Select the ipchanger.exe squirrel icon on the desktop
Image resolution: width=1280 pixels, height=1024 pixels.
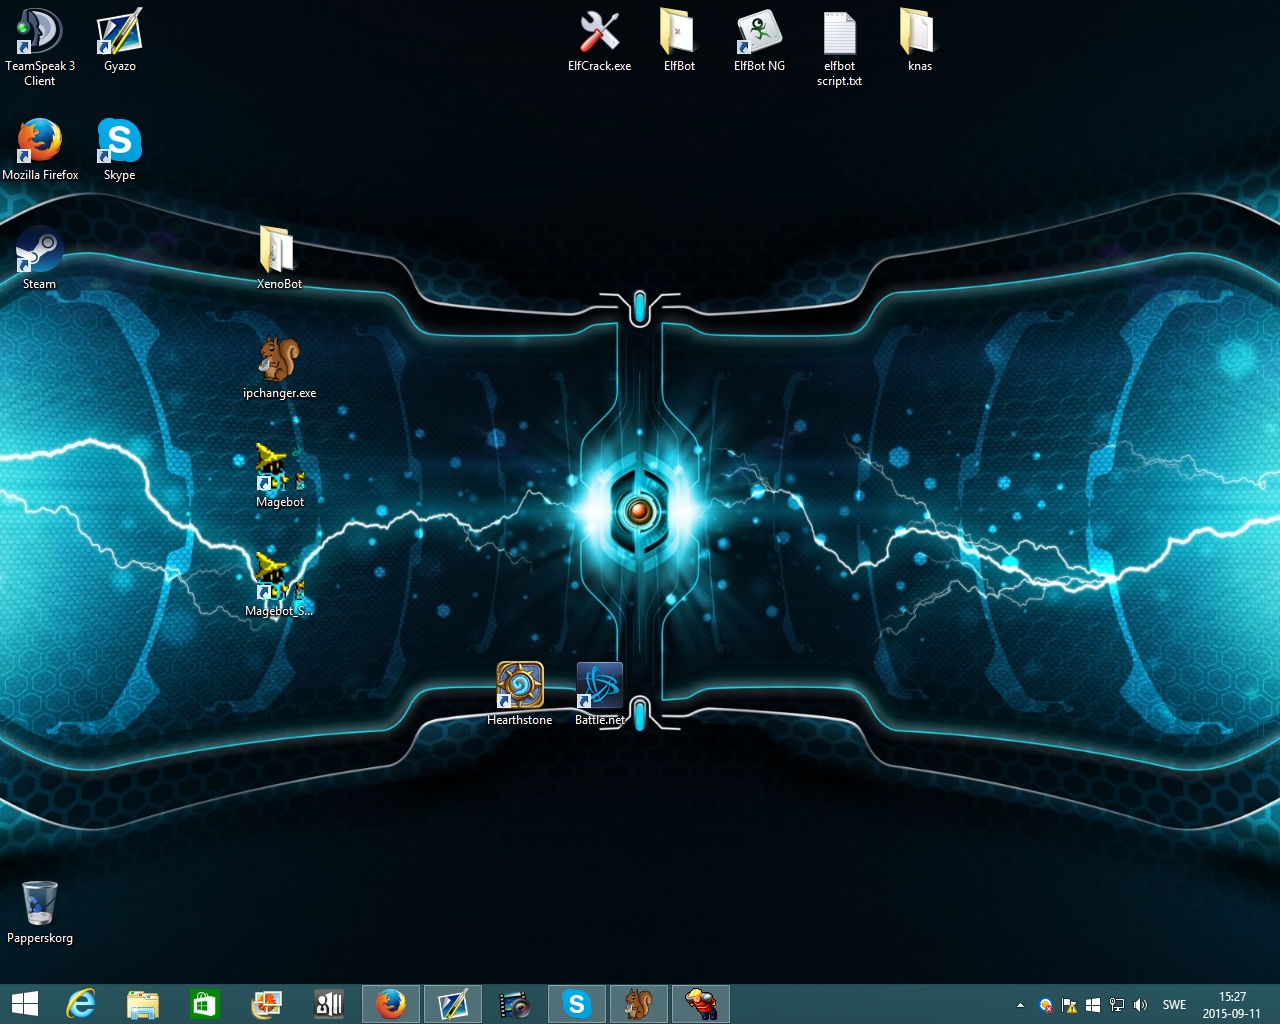[x=279, y=367]
